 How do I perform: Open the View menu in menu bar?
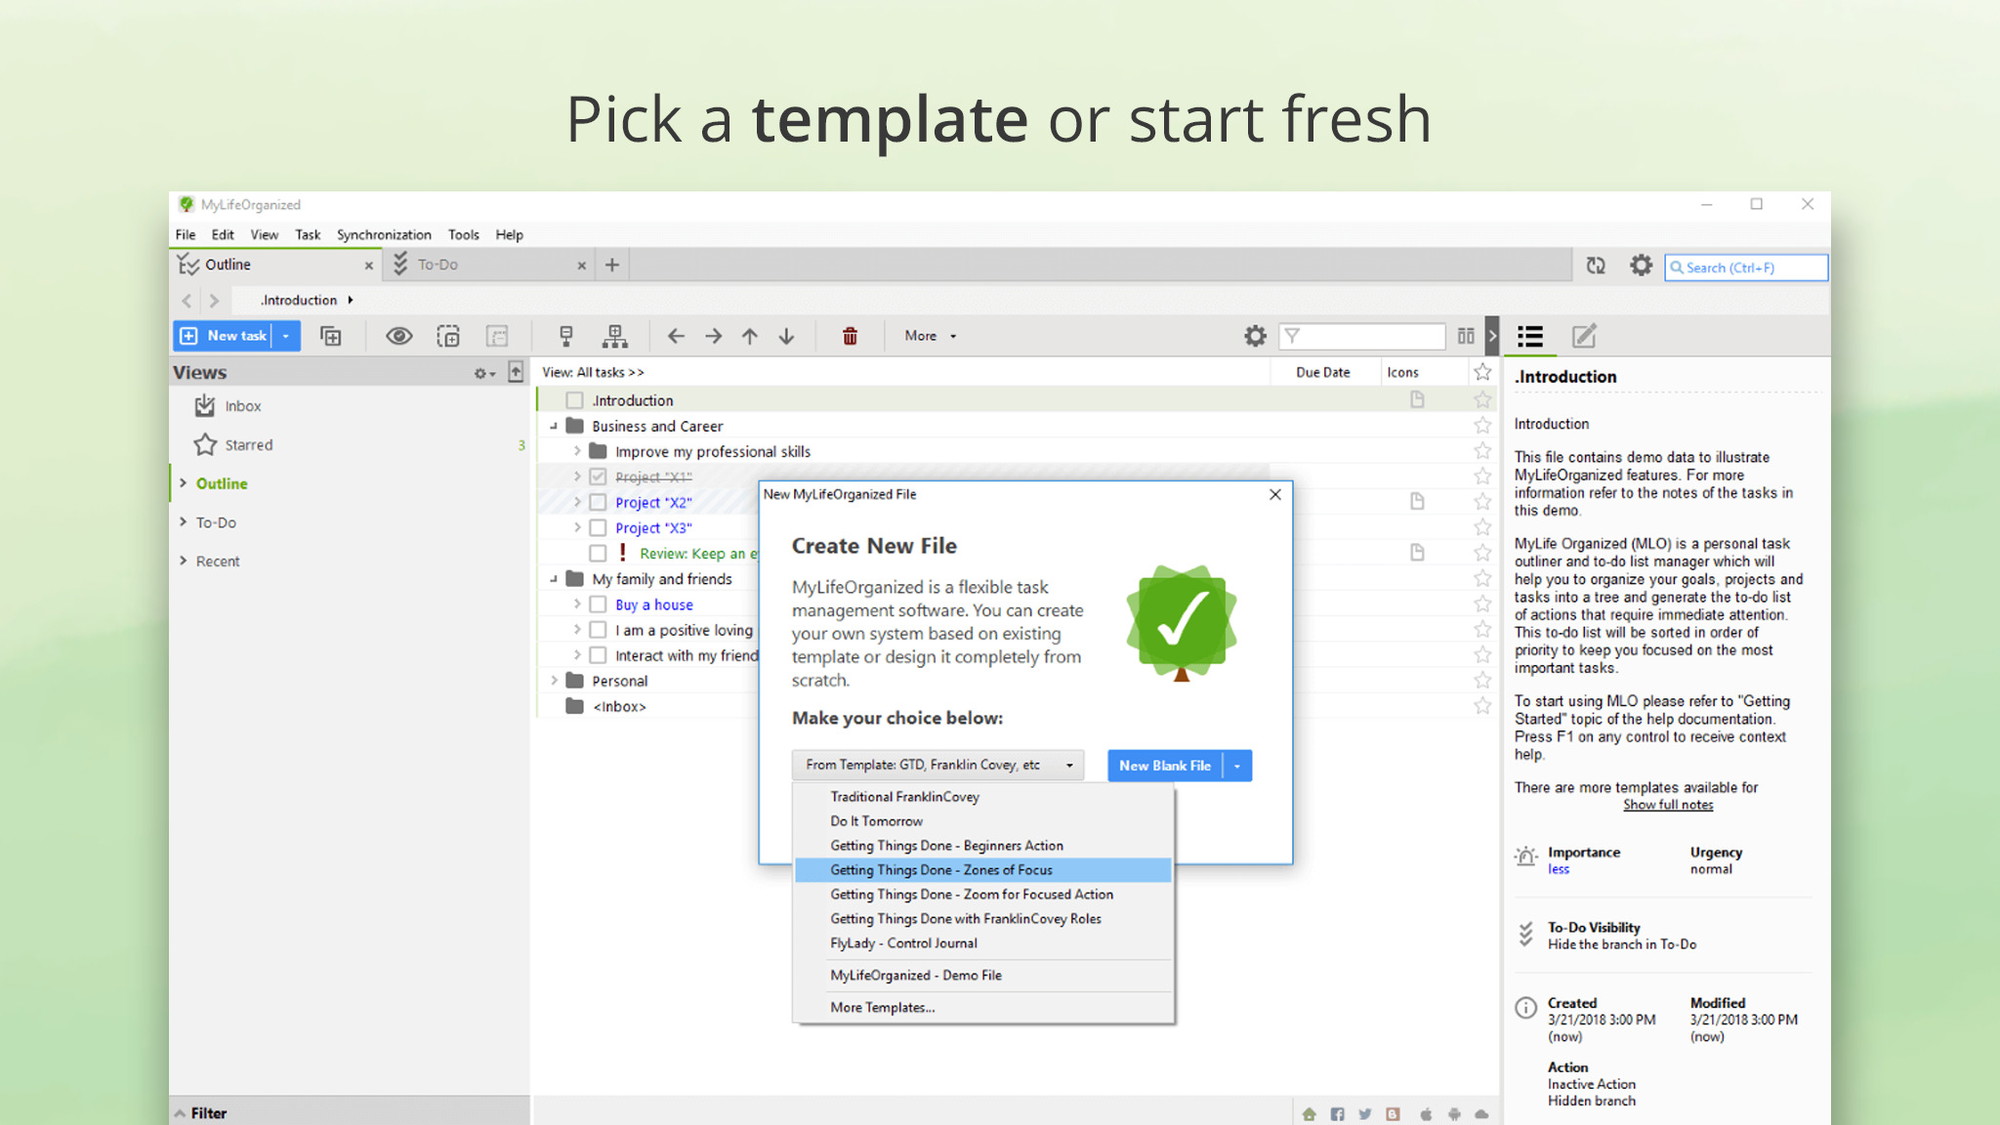point(264,234)
